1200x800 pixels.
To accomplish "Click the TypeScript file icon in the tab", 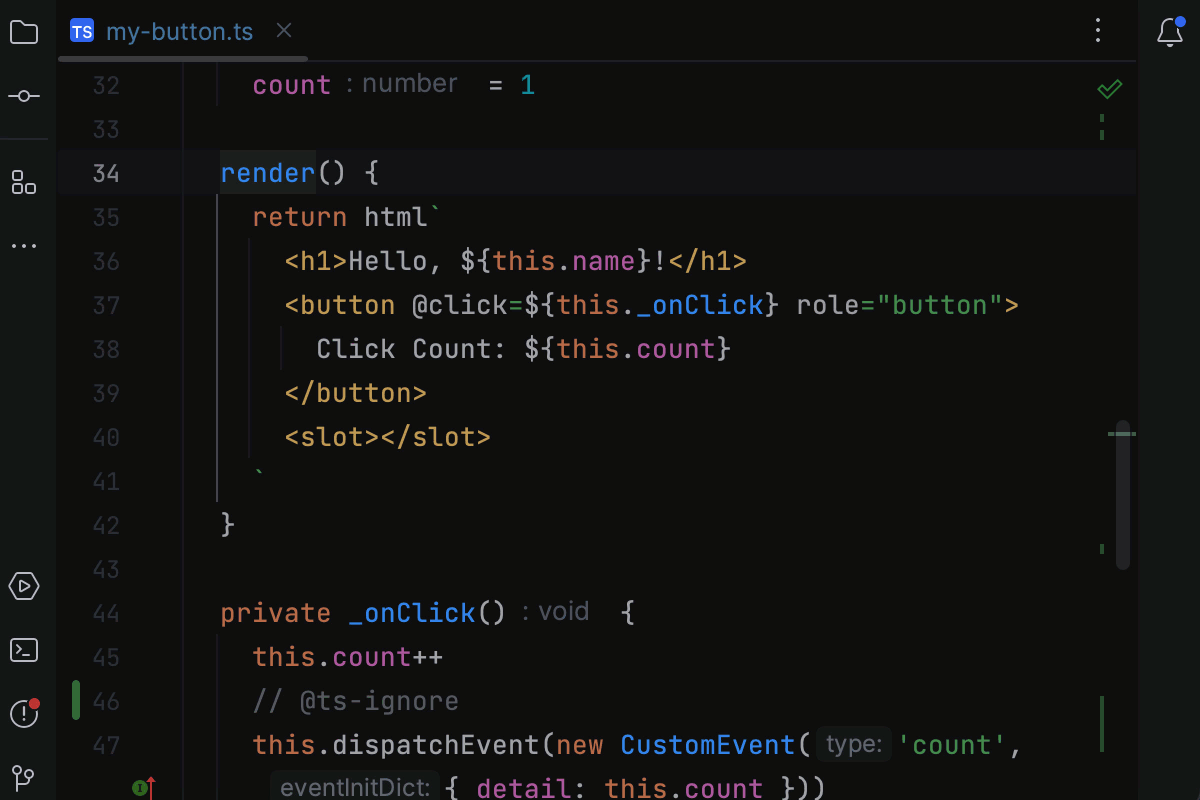I will click(x=81, y=31).
